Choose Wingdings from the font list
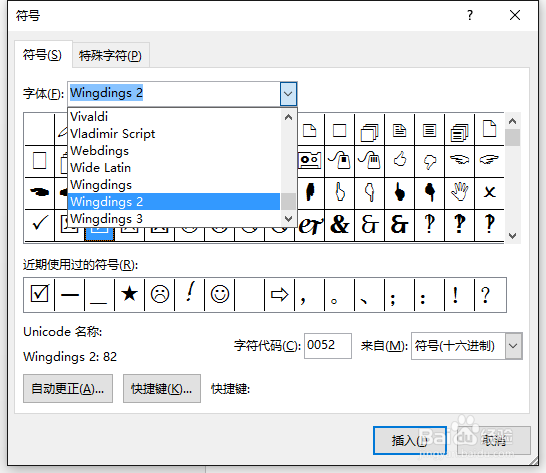Viewport: 546px width, 473px height. coord(174,185)
